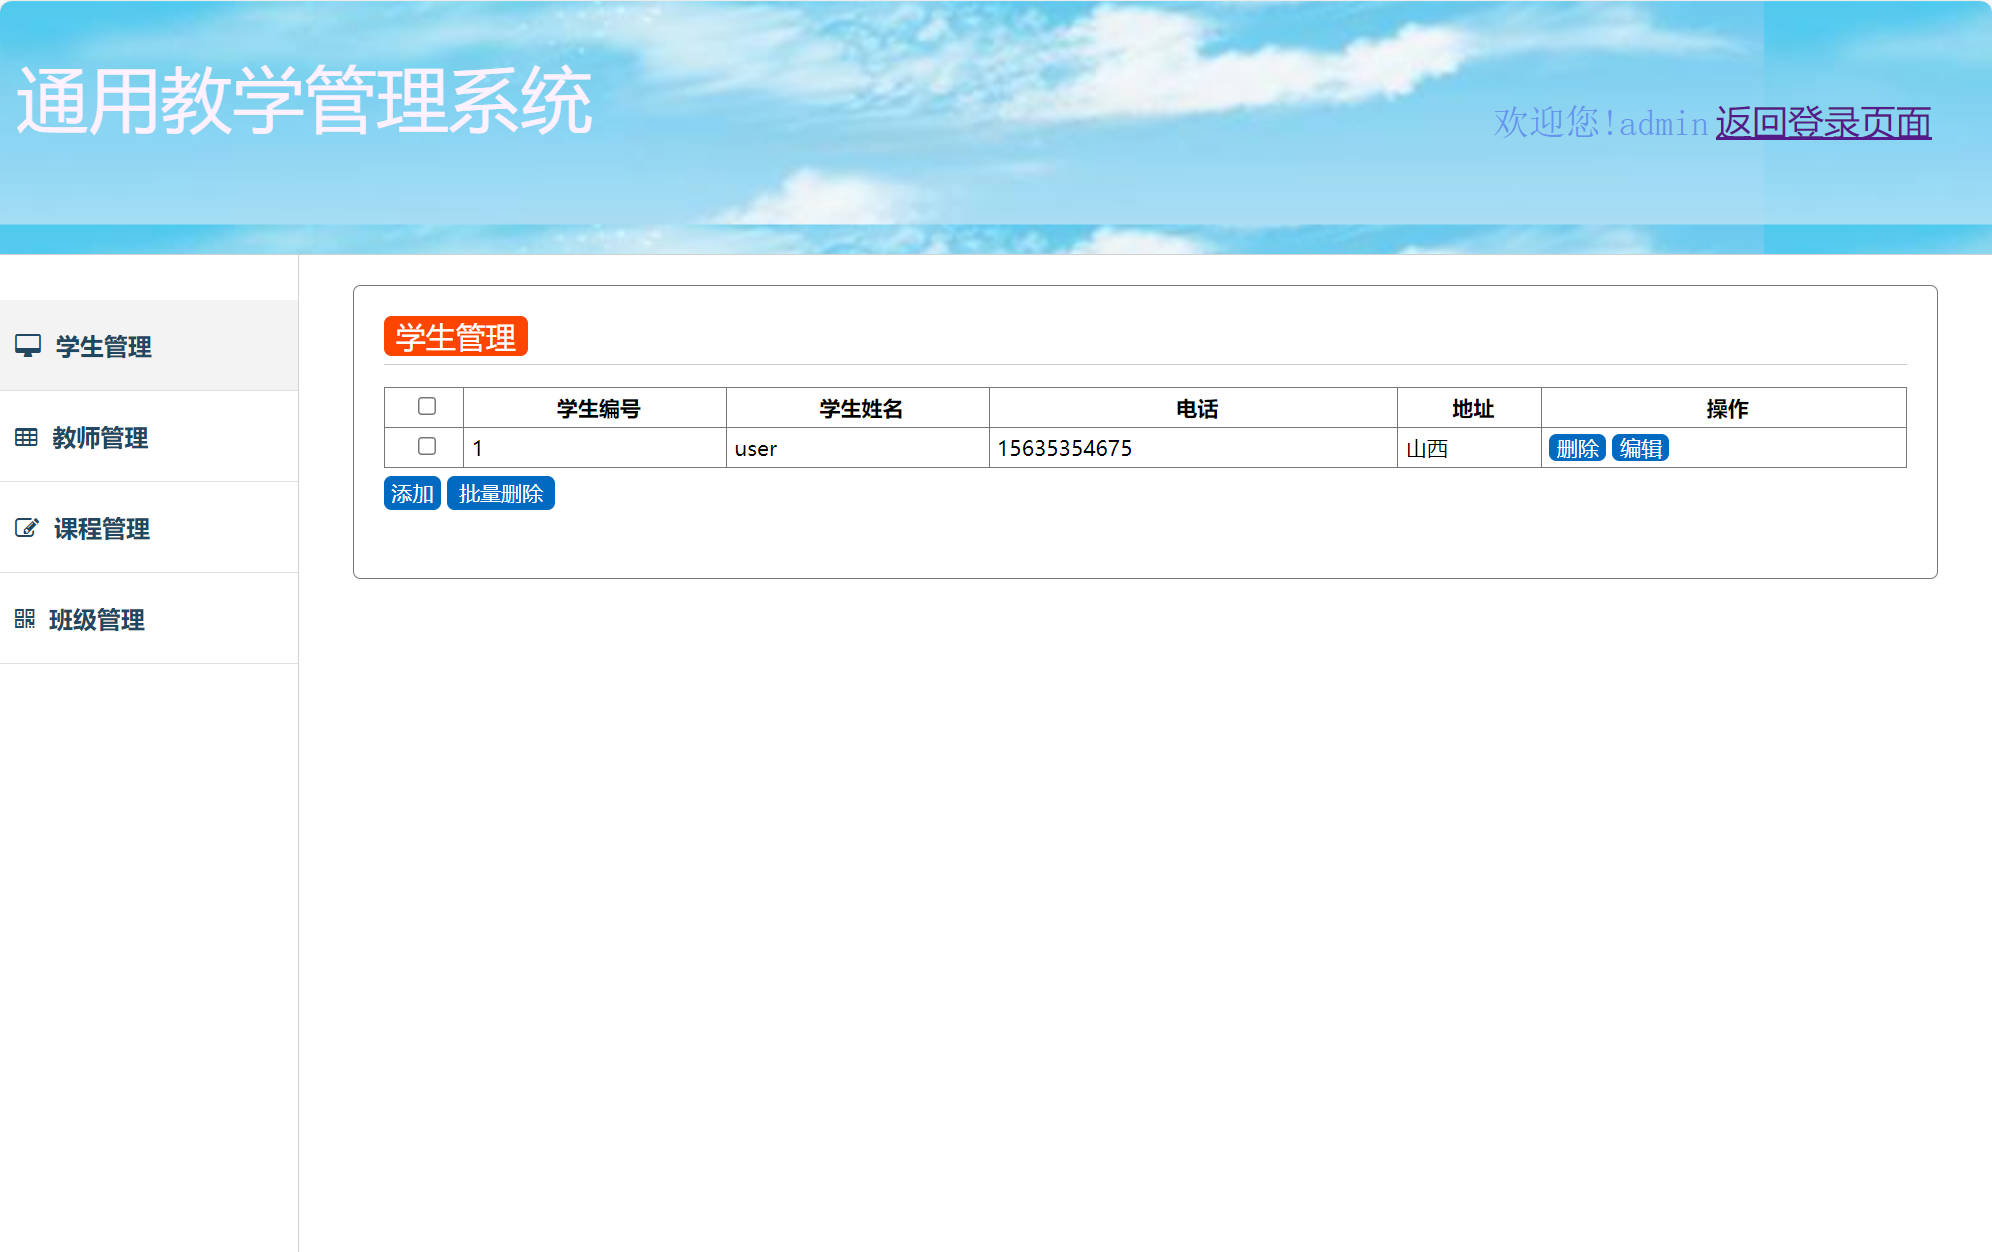
Task: Toggle the select-all checkbox in table header
Action: point(428,405)
